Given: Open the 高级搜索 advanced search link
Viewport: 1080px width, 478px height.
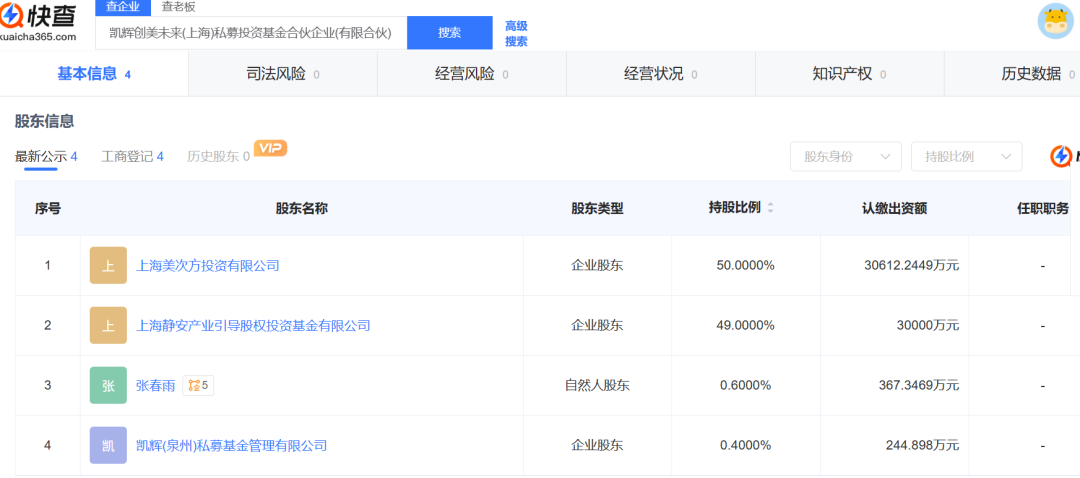Looking at the screenshot, I should [x=516, y=33].
